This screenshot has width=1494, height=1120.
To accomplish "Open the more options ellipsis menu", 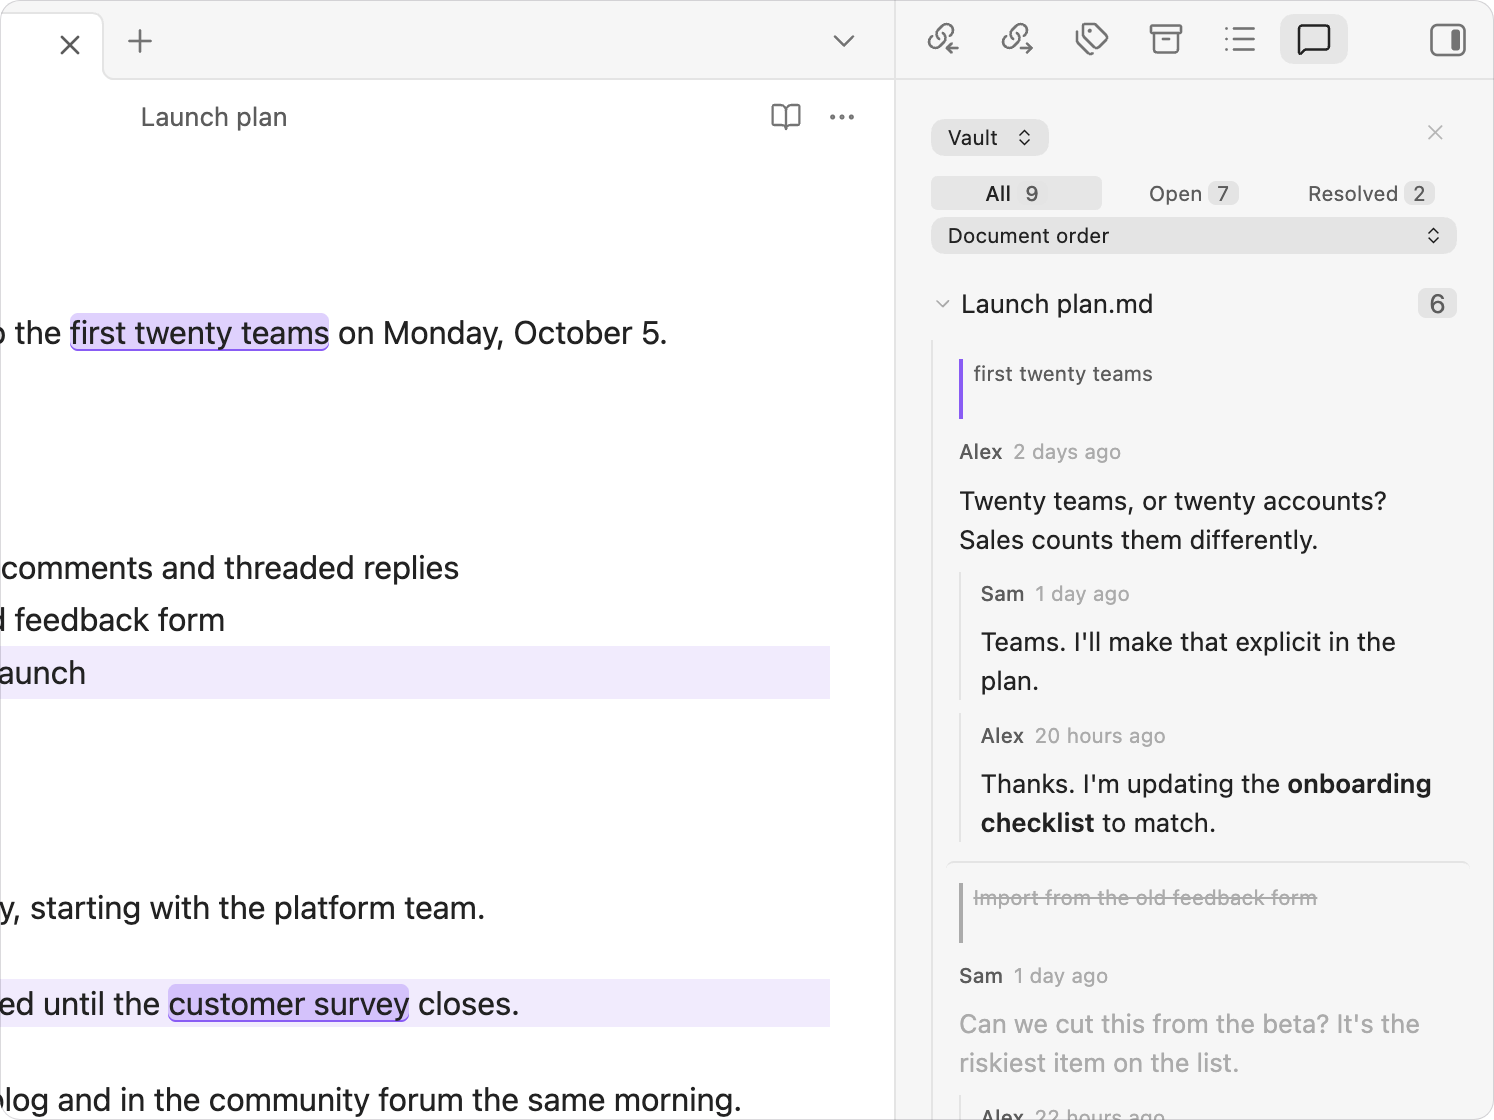I will (842, 117).
